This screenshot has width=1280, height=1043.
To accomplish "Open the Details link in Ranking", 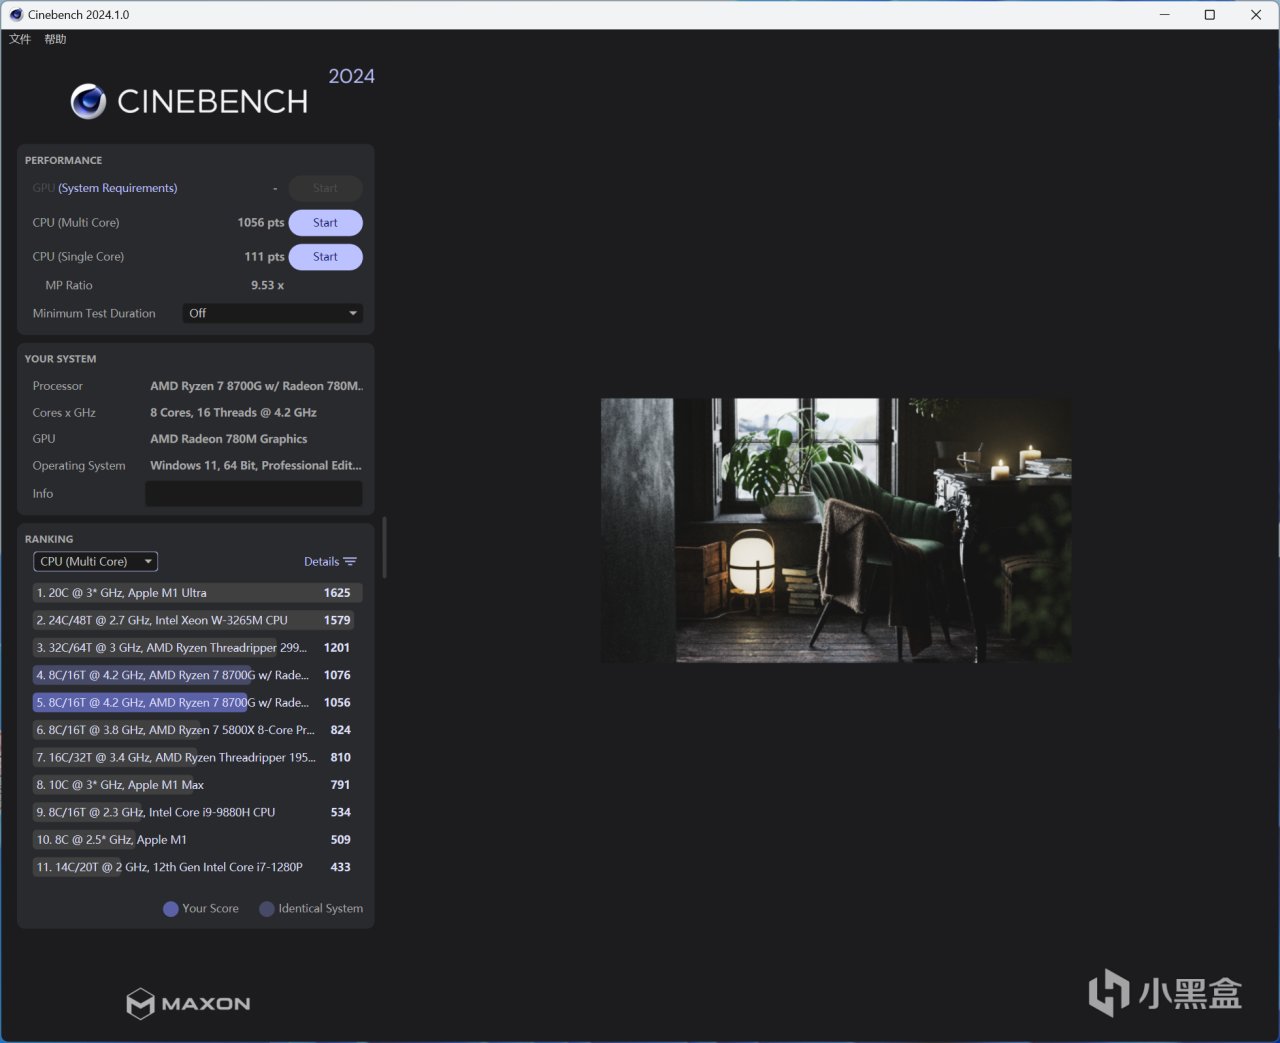I will 321,562.
